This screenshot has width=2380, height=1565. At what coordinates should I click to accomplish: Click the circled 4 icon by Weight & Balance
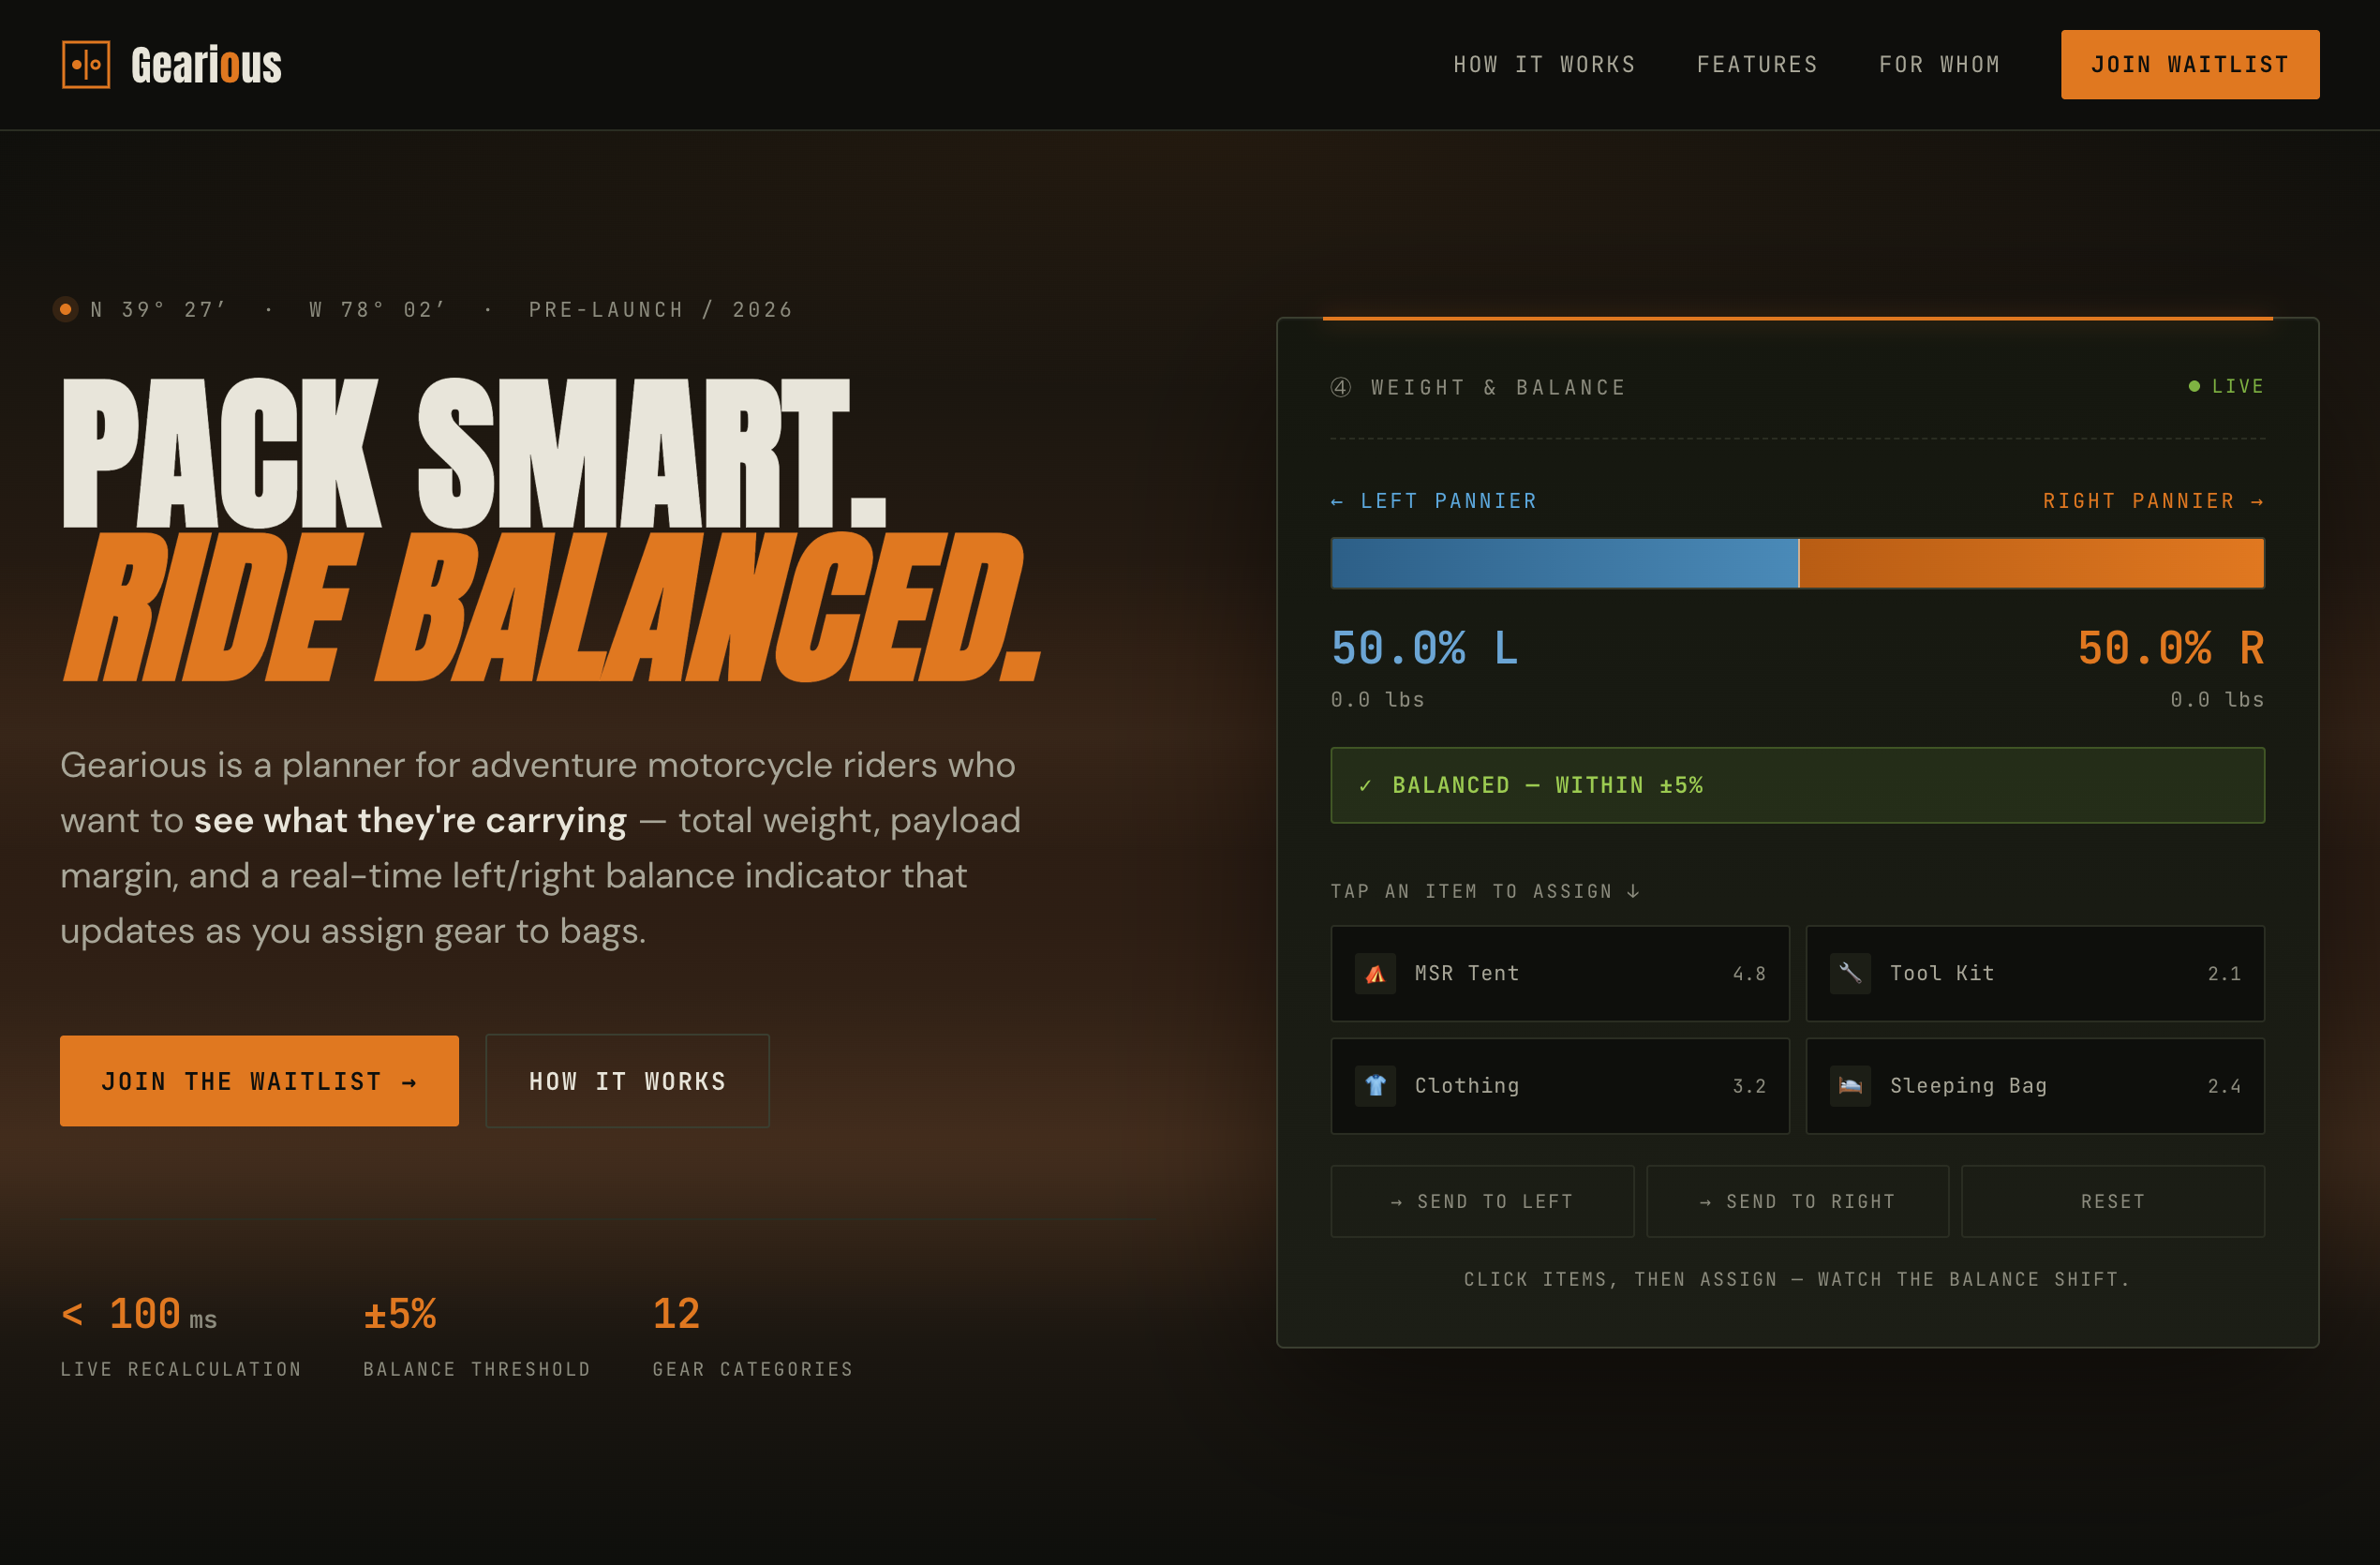click(1341, 387)
